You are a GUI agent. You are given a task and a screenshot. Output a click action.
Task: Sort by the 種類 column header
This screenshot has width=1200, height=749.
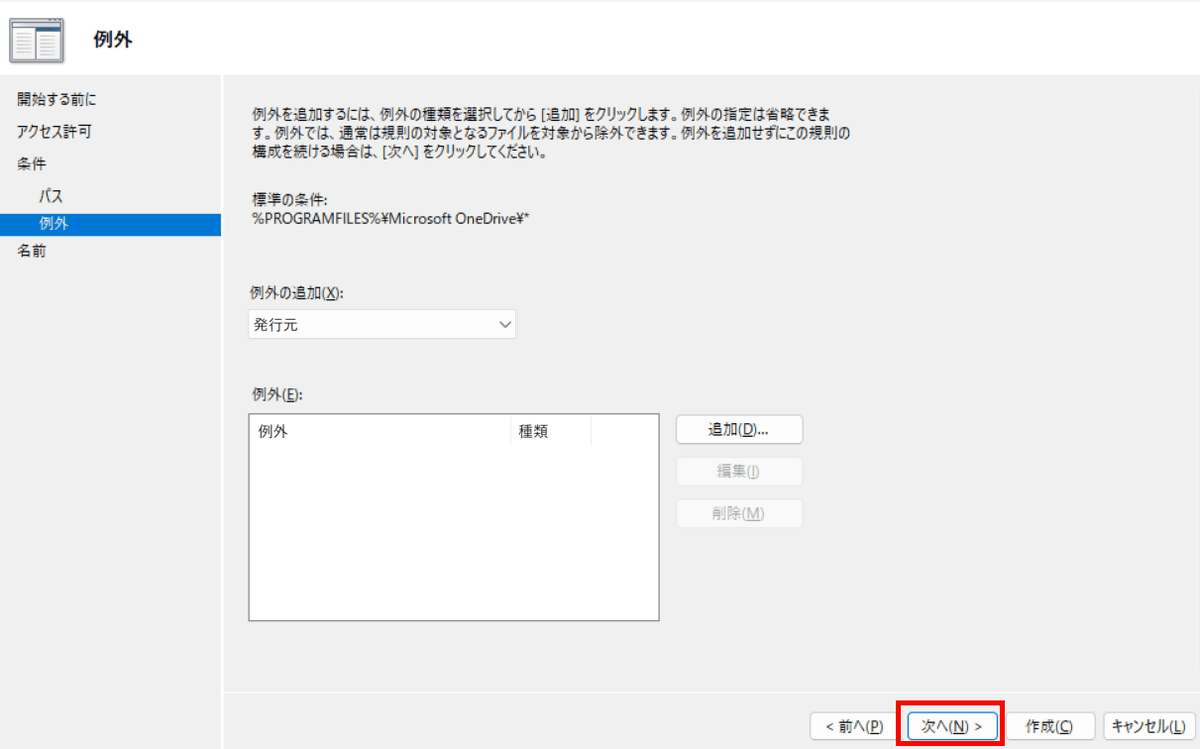coord(550,432)
